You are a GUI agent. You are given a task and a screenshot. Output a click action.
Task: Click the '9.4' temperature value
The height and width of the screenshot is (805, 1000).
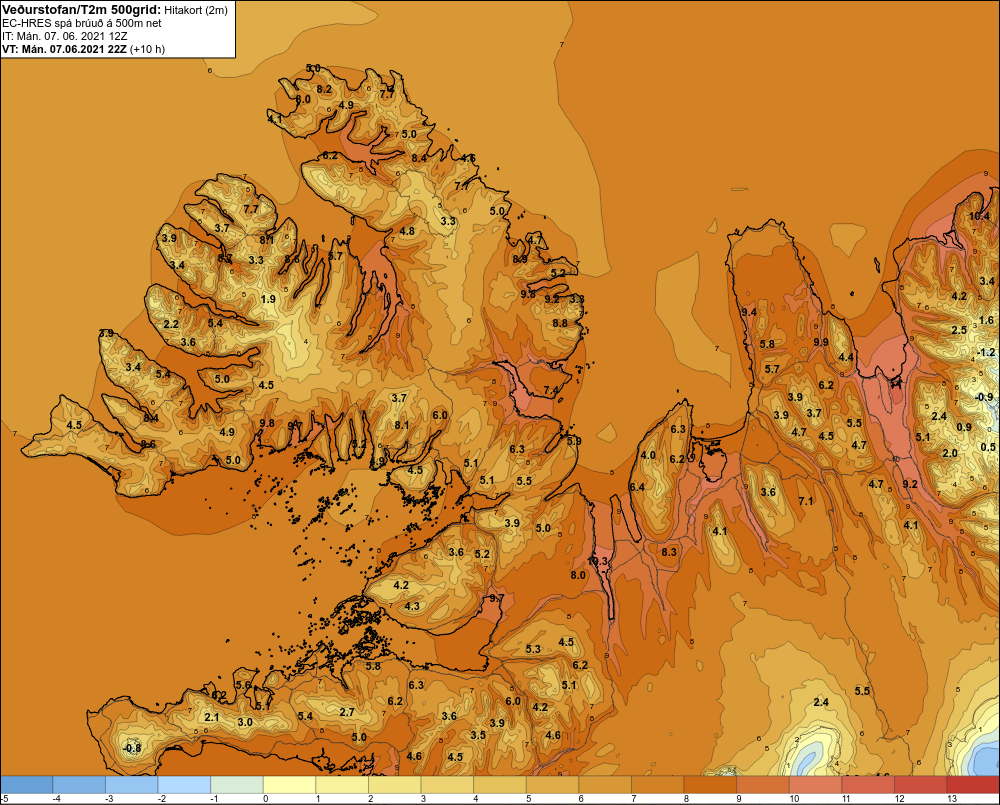tap(749, 312)
